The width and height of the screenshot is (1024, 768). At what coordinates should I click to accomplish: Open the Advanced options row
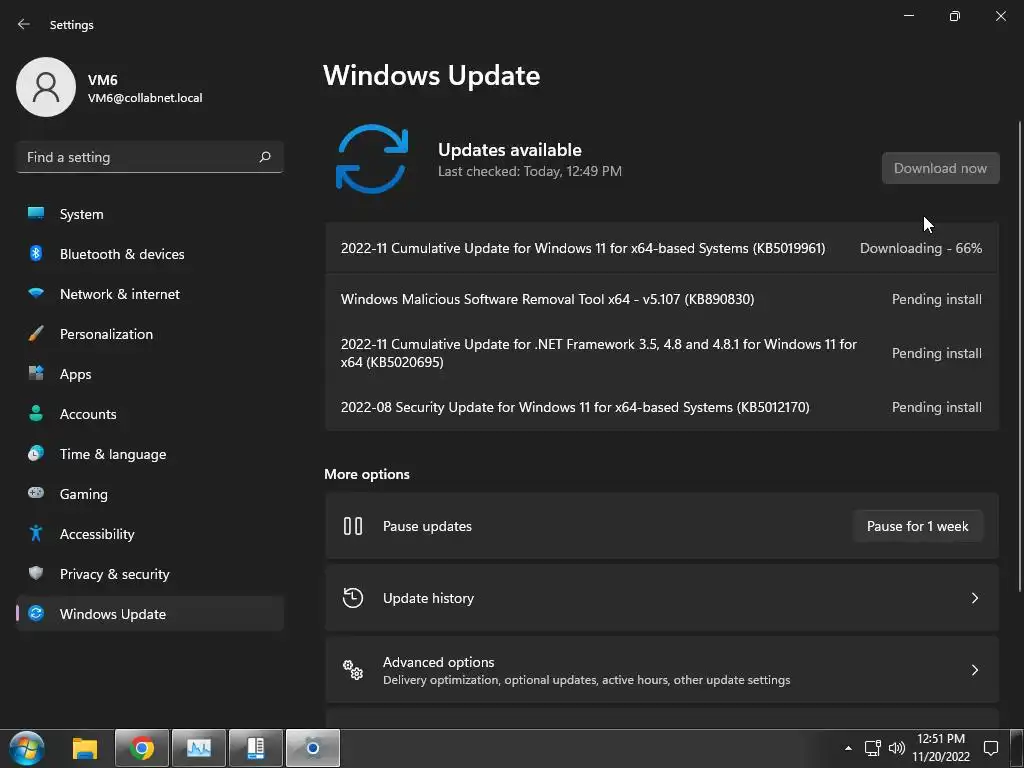coord(662,669)
